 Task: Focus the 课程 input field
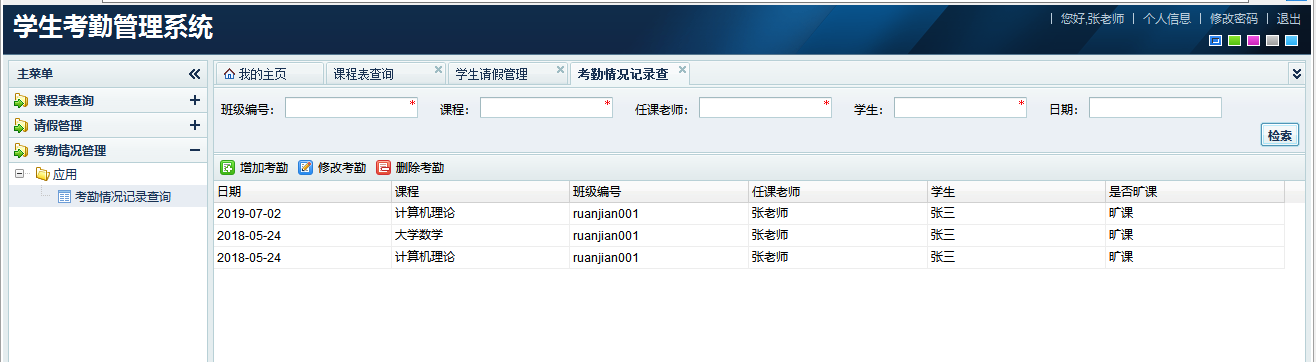546,108
